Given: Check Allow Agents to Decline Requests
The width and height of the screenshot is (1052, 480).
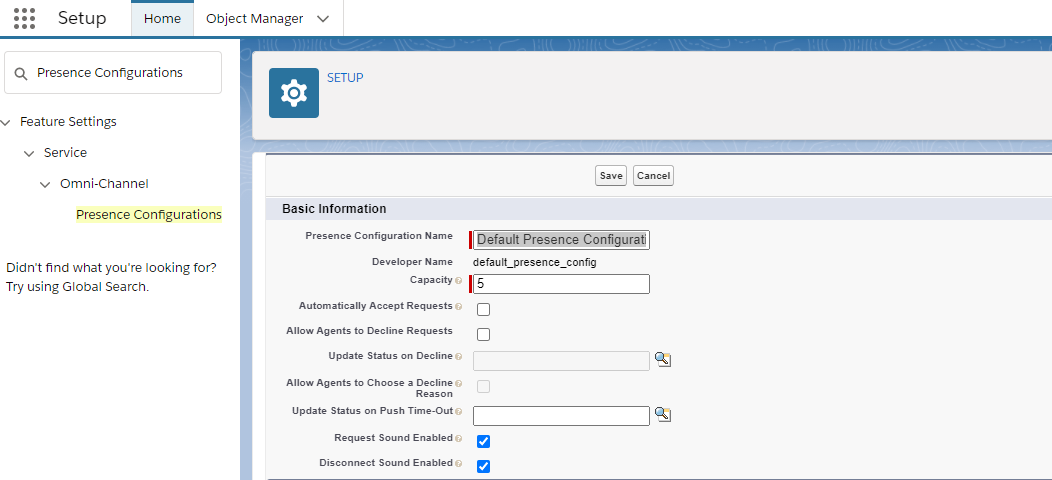Looking at the screenshot, I should pyautogui.click(x=483, y=334).
